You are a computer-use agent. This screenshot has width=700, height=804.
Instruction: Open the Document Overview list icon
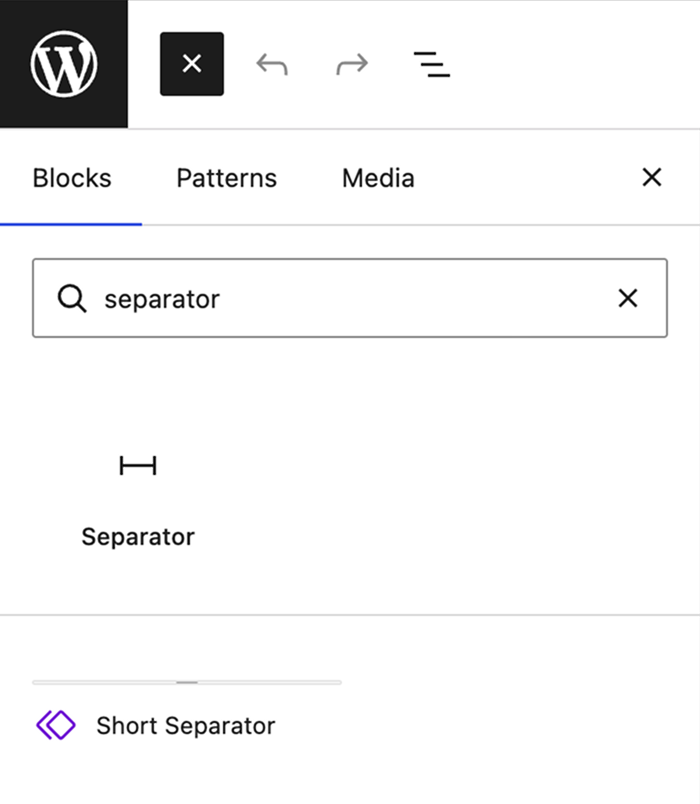coord(431,63)
